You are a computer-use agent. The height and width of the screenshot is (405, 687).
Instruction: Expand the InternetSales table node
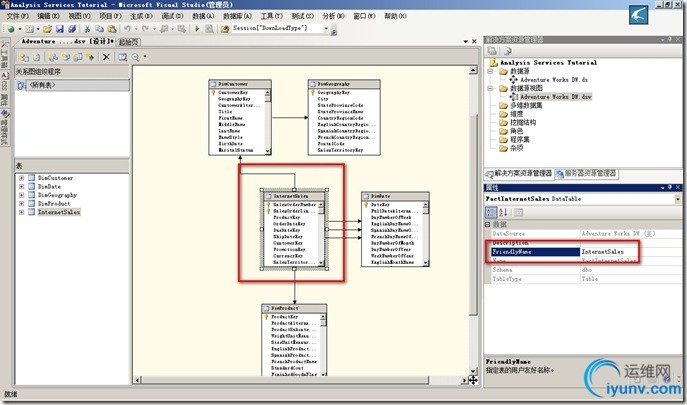(x=21, y=212)
